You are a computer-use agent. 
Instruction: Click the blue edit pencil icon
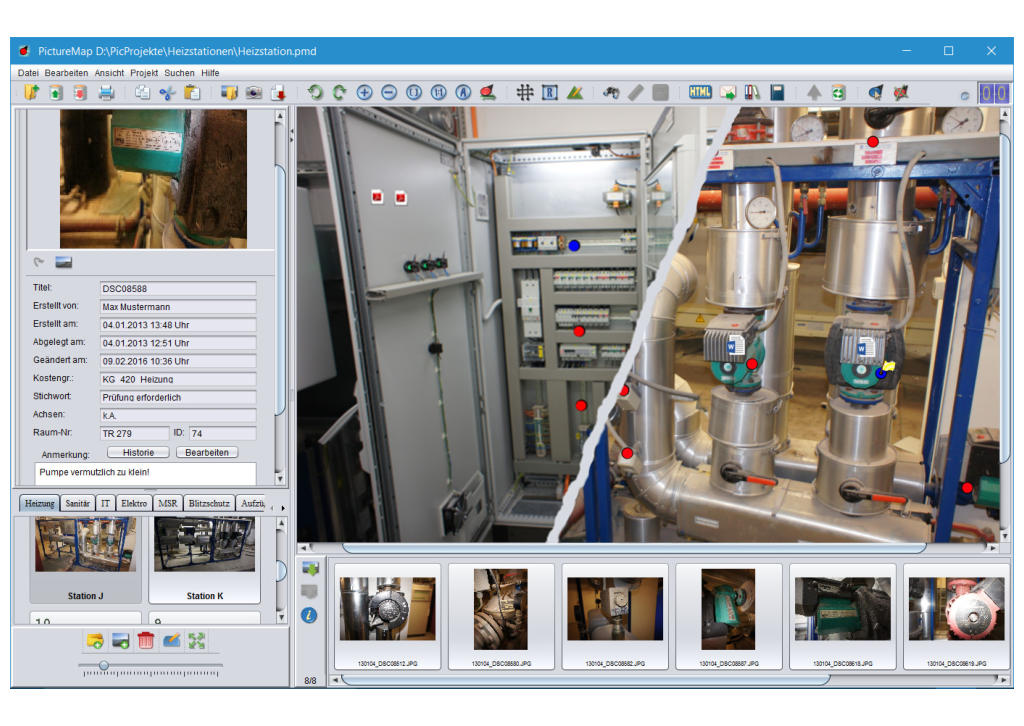[171, 641]
